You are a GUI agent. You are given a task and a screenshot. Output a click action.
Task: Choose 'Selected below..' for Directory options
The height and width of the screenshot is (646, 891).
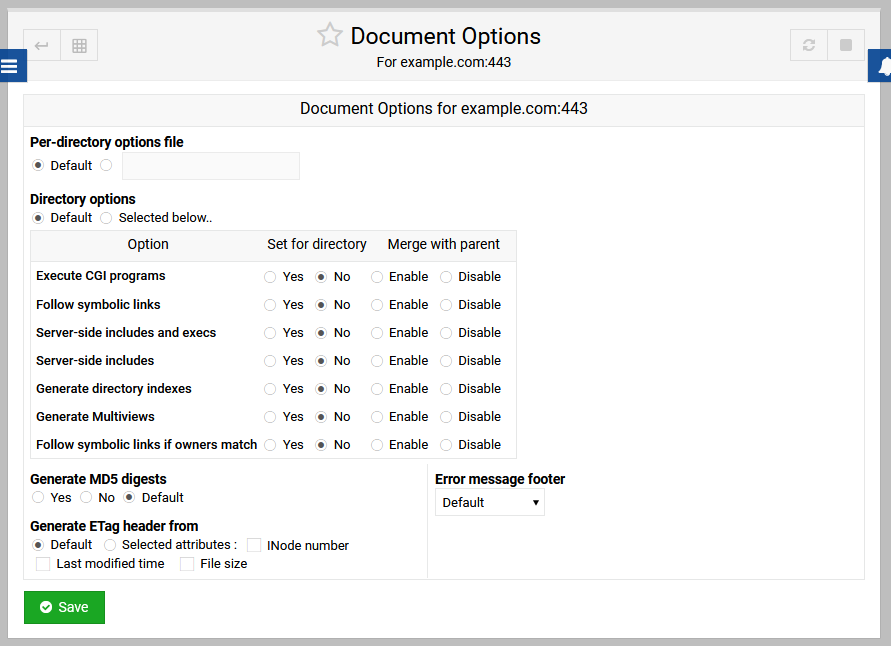pos(106,218)
